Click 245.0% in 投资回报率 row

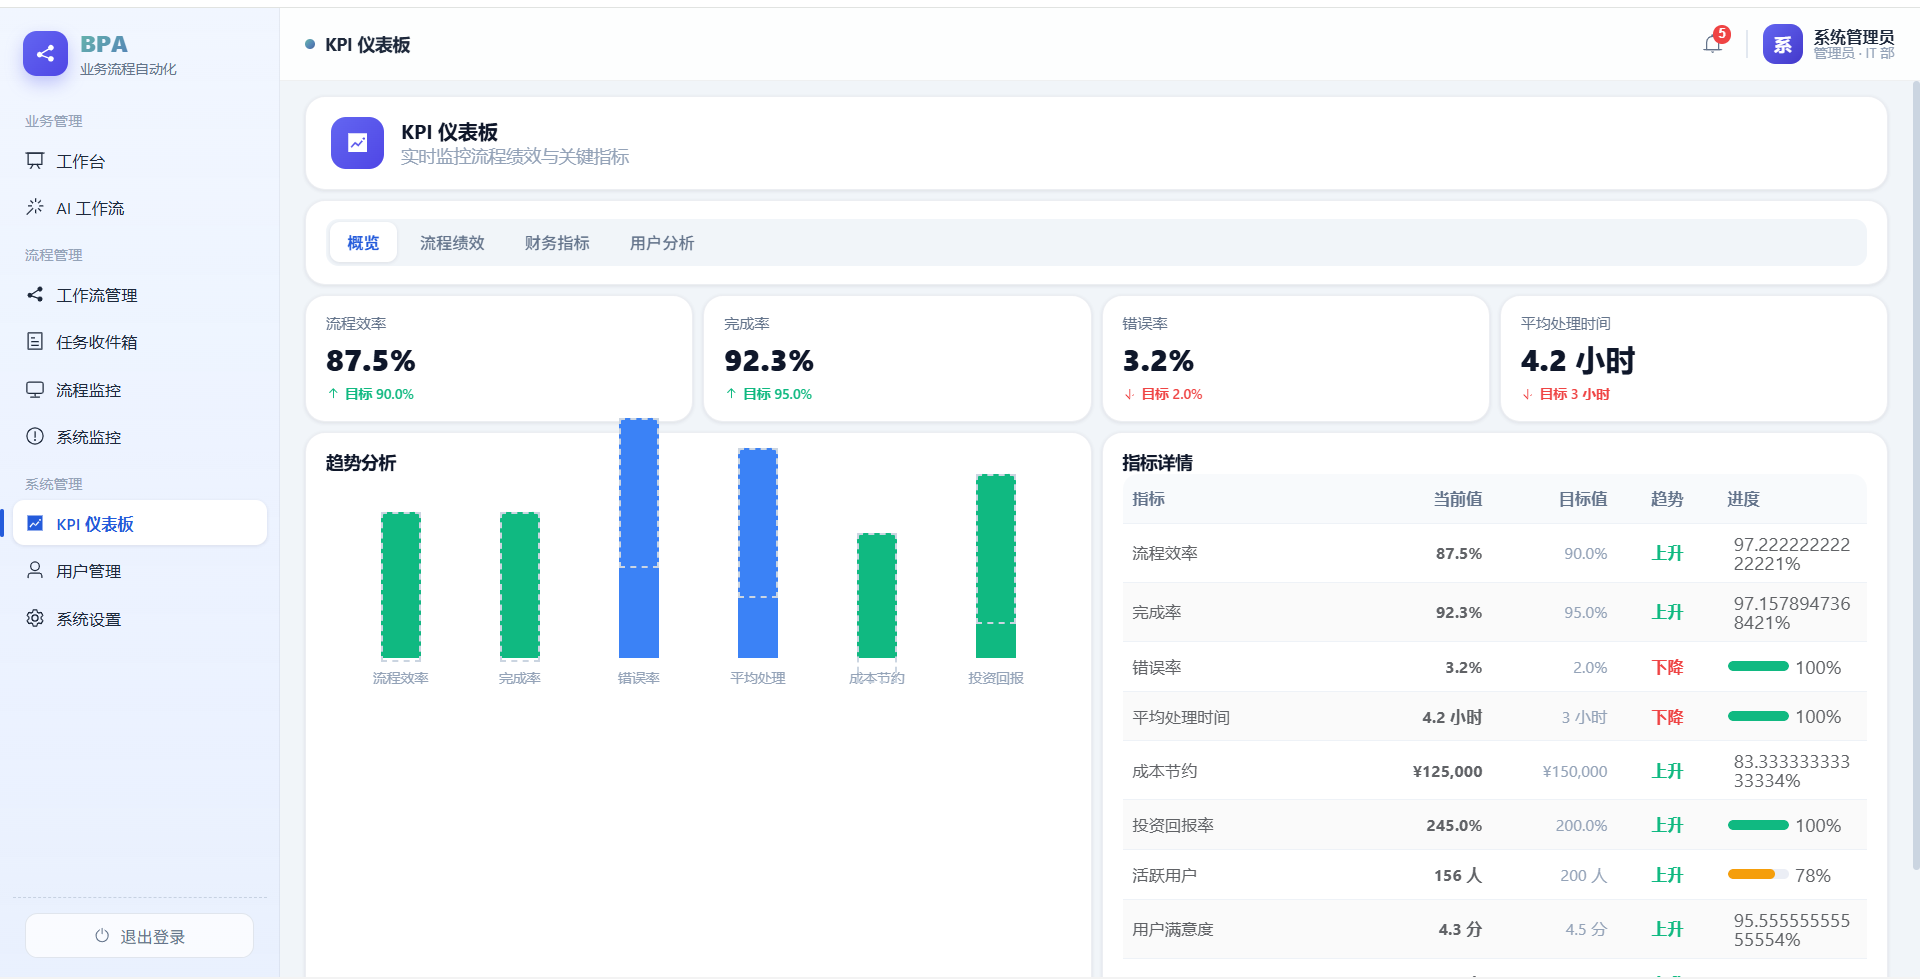click(1454, 825)
